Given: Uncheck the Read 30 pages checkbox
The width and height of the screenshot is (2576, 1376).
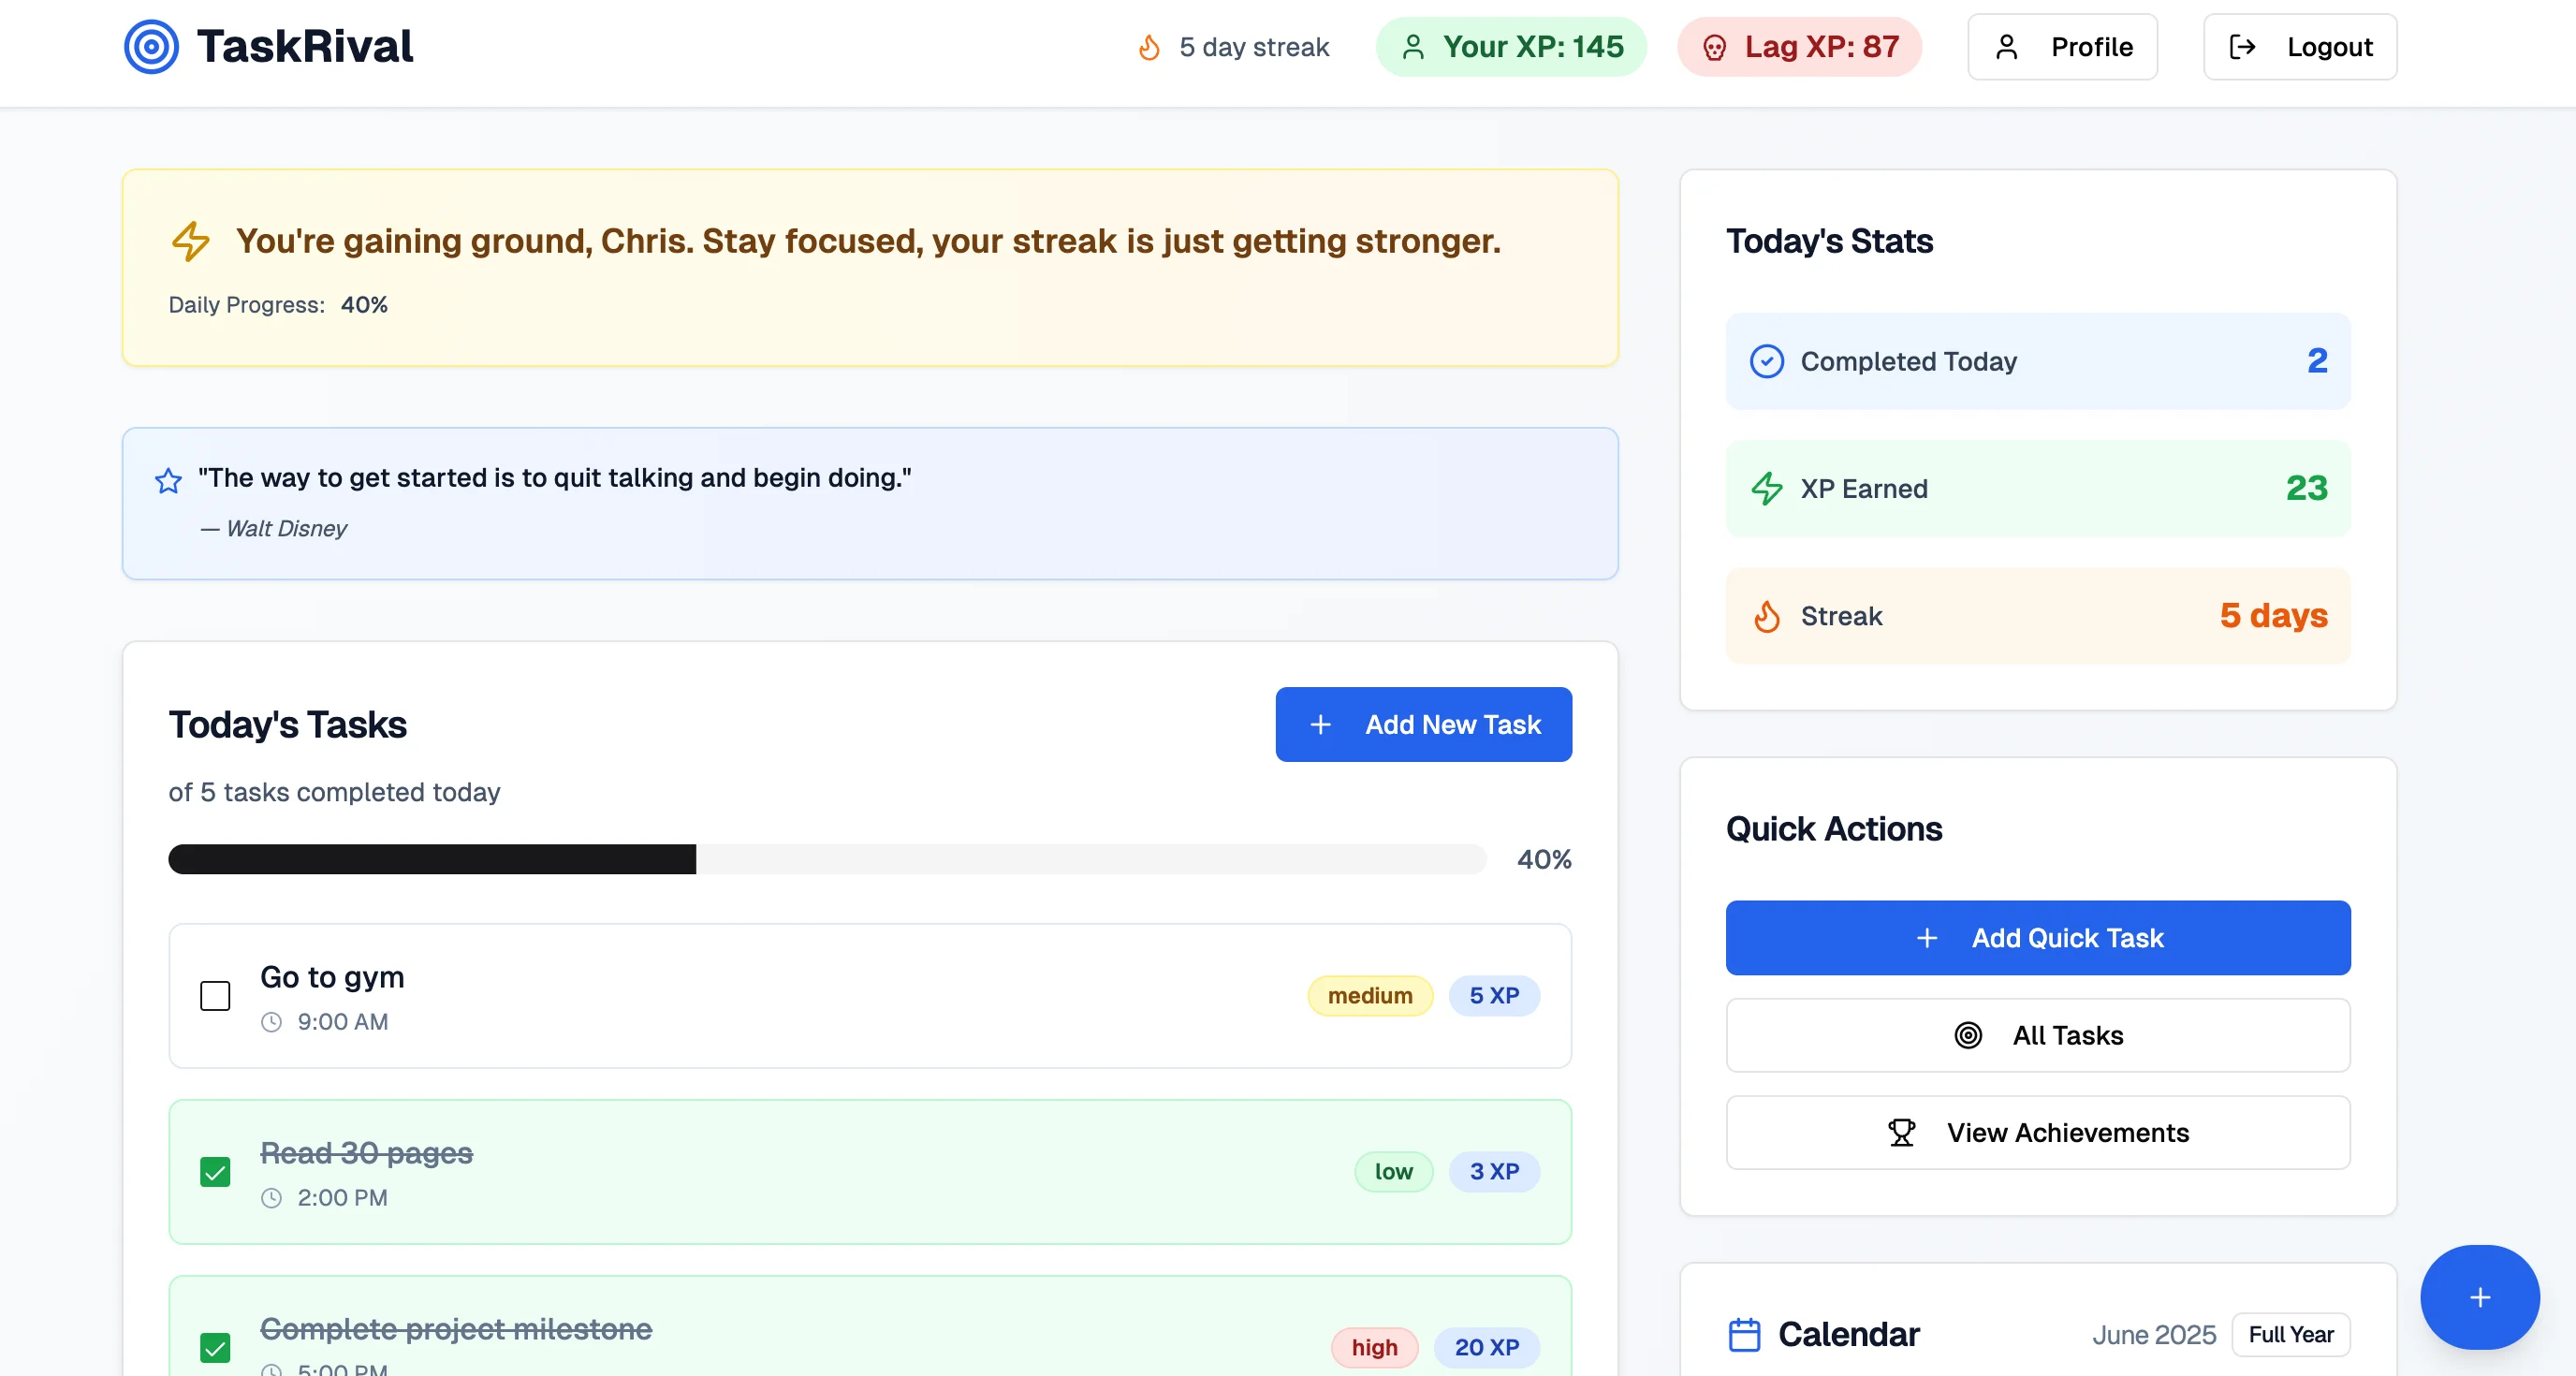Looking at the screenshot, I should click(215, 1172).
